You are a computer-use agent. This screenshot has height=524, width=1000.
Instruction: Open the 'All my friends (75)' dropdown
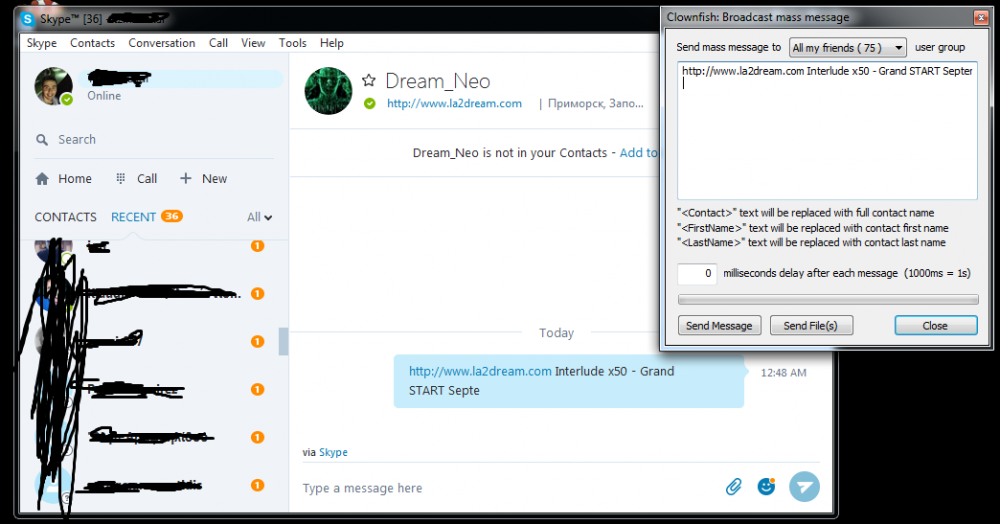coord(847,48)
